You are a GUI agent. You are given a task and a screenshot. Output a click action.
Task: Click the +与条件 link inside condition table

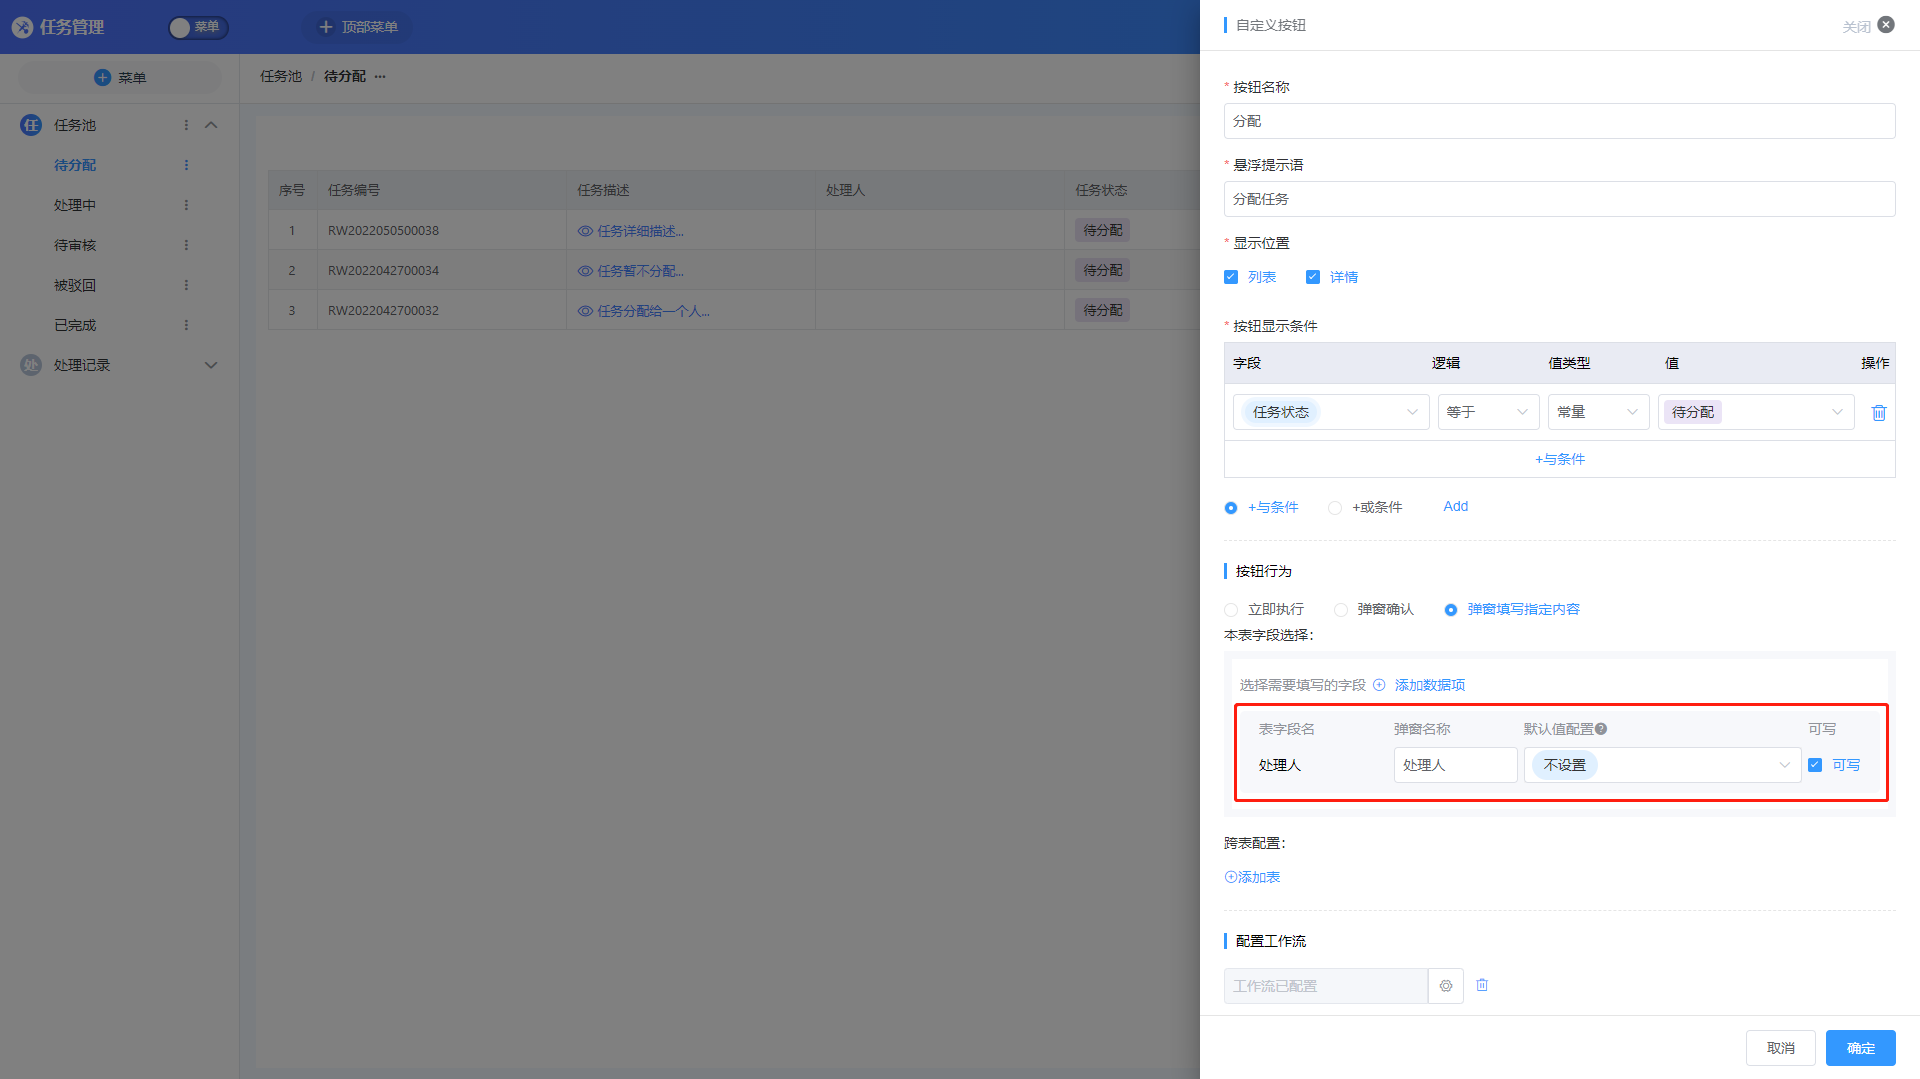[1559, 459]
